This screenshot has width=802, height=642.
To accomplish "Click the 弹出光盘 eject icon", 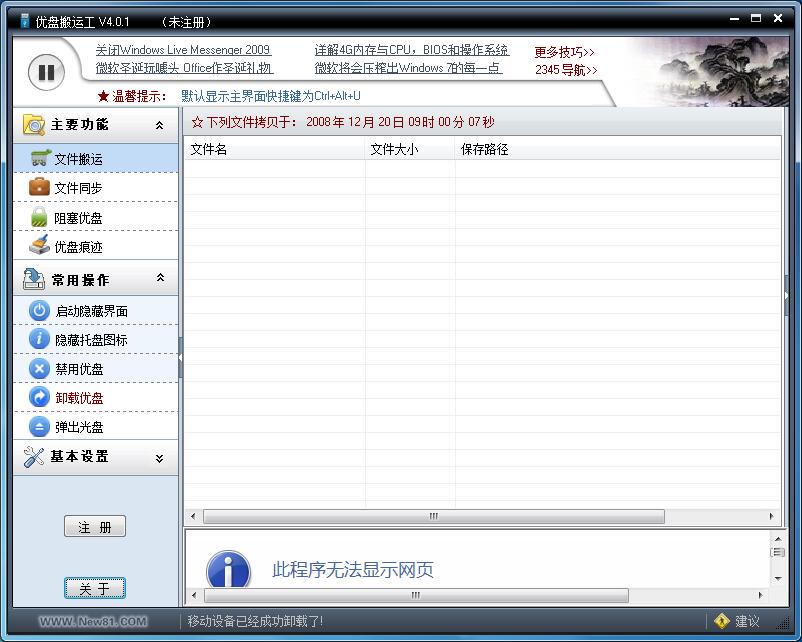I will point(39,427).
